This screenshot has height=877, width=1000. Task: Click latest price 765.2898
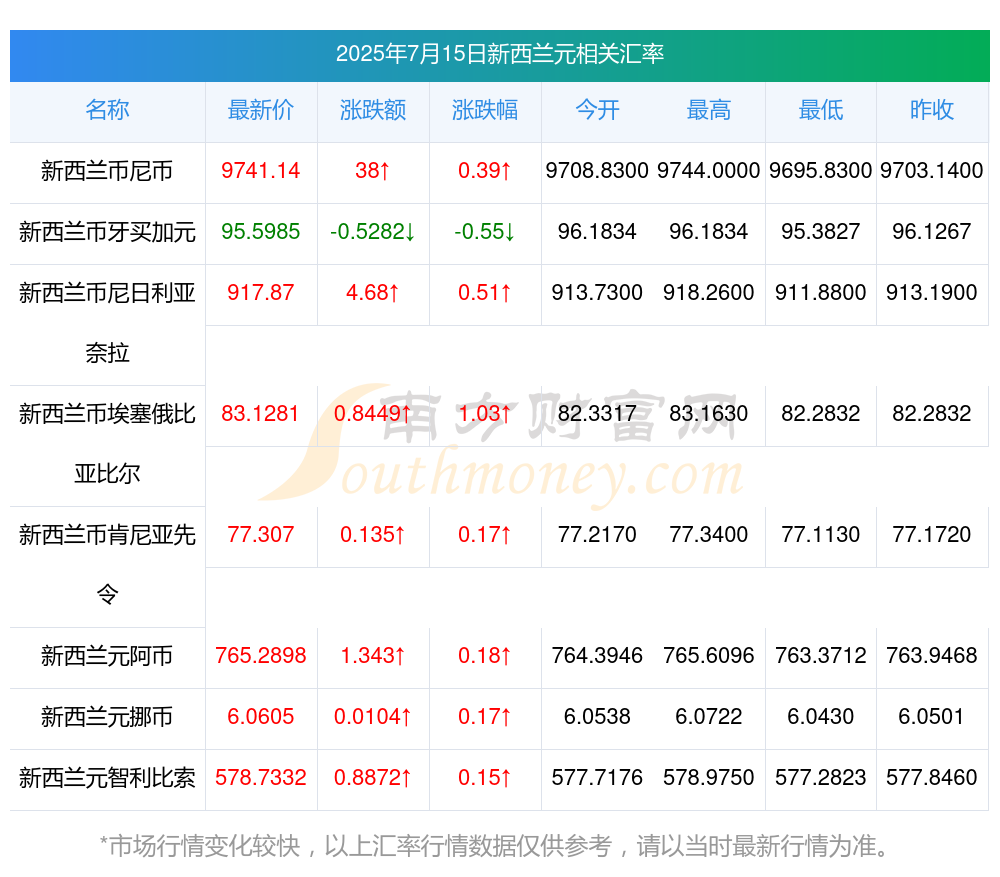[260, 656]
